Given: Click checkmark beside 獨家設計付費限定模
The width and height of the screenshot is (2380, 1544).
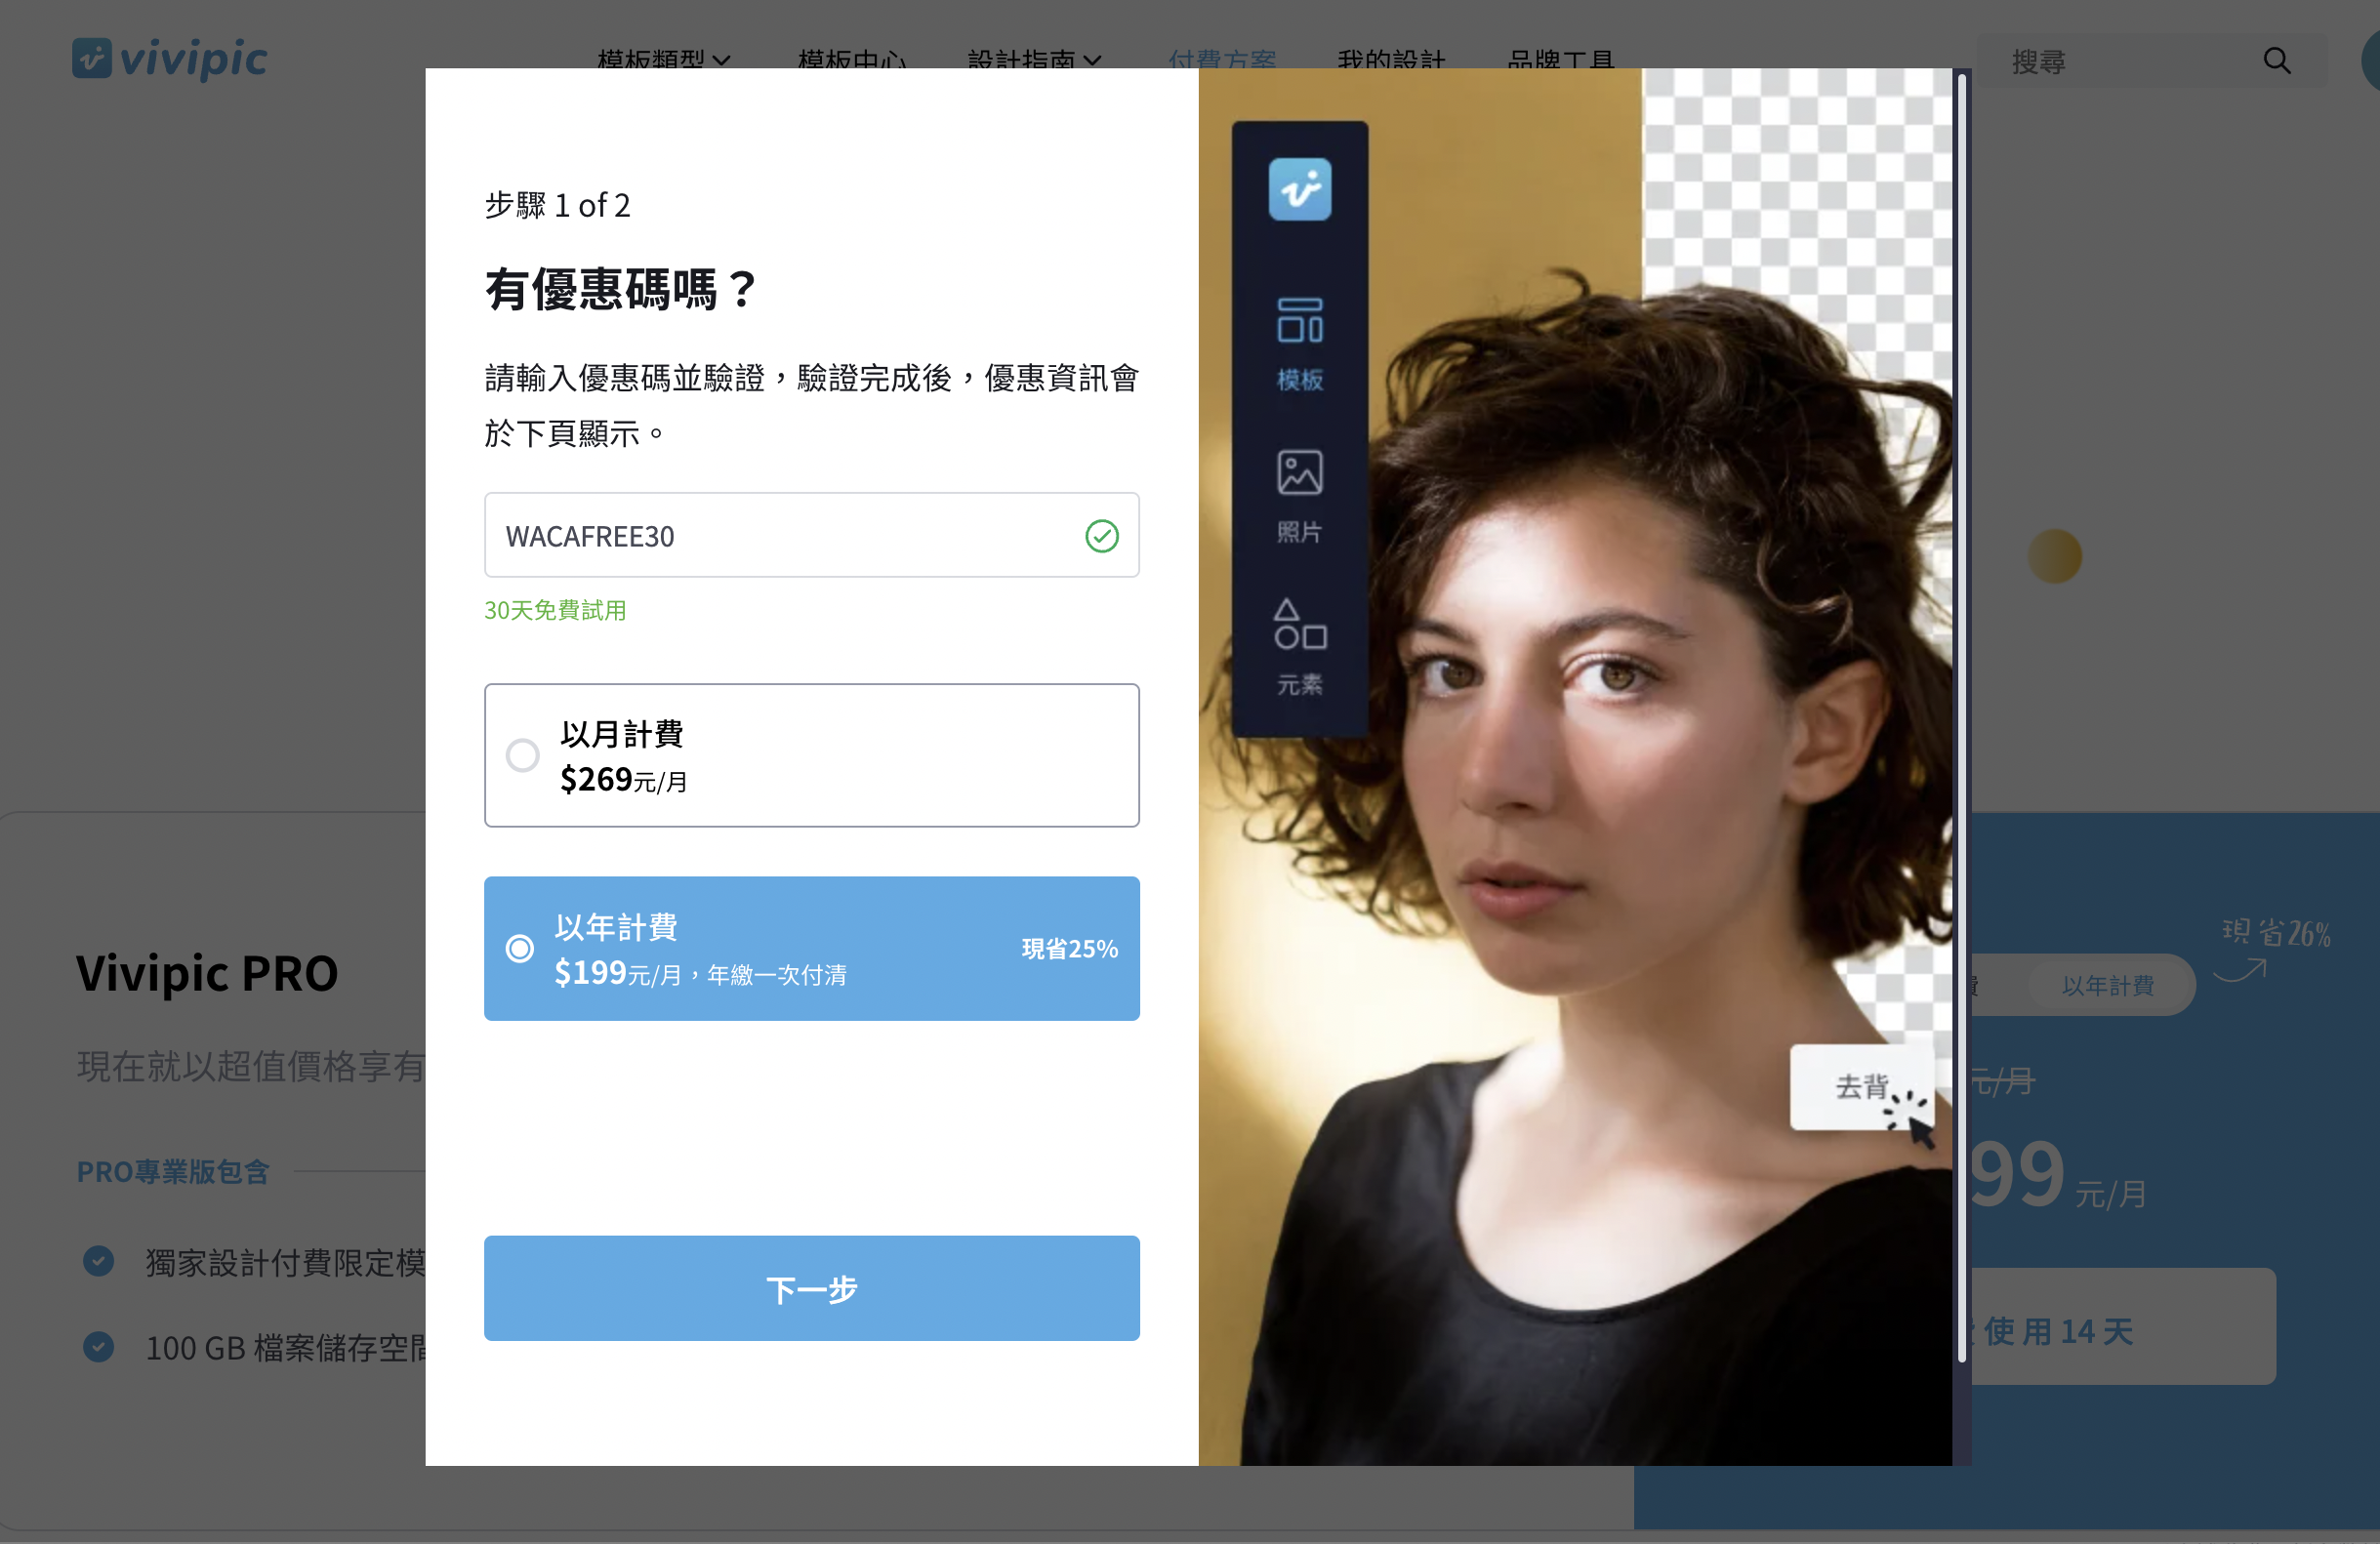Looking at the screenshot, I should pyautogui.click(x=99, y=1261).
